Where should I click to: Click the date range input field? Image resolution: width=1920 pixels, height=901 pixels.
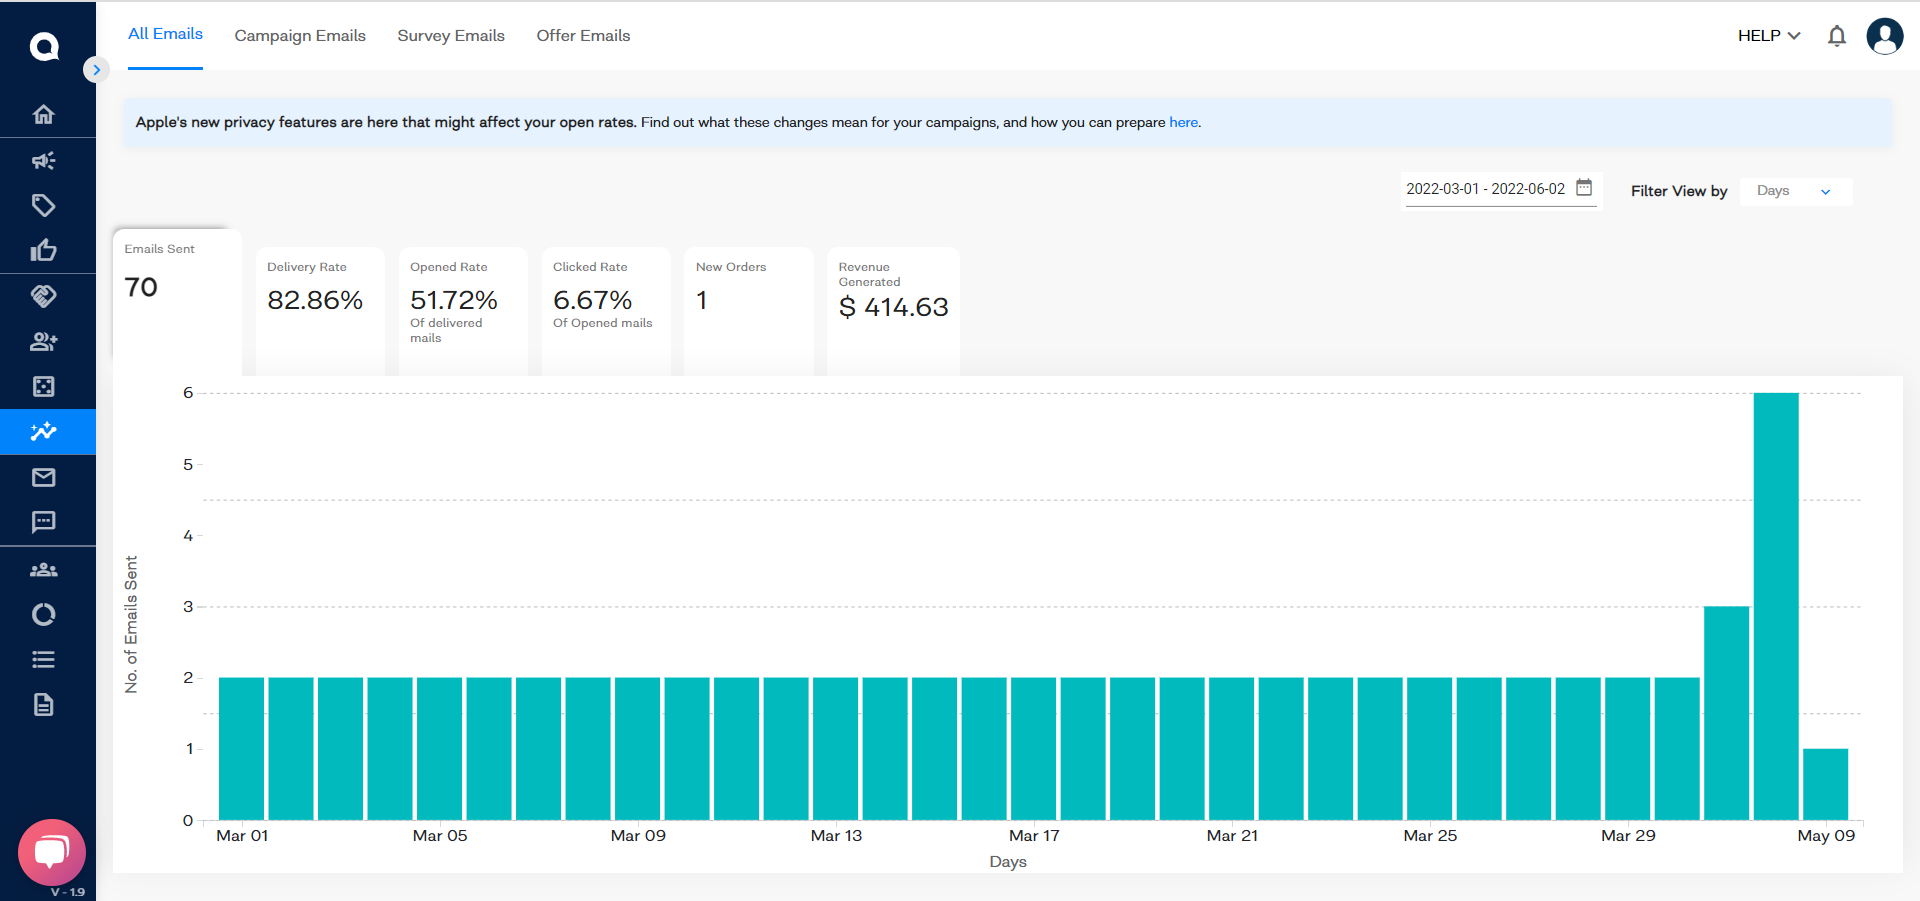tap(1500, 189)
